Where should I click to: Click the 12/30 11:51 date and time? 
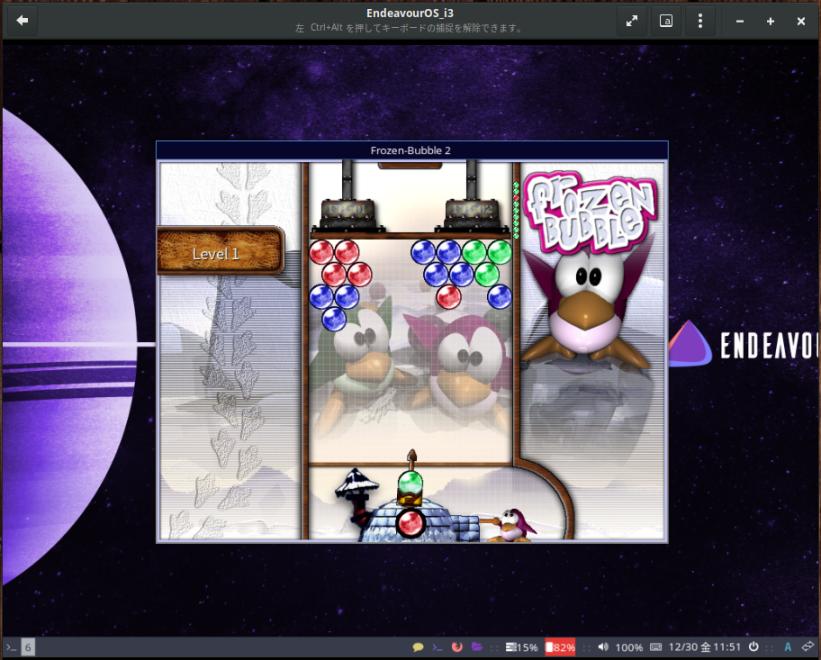click(705, 647)
